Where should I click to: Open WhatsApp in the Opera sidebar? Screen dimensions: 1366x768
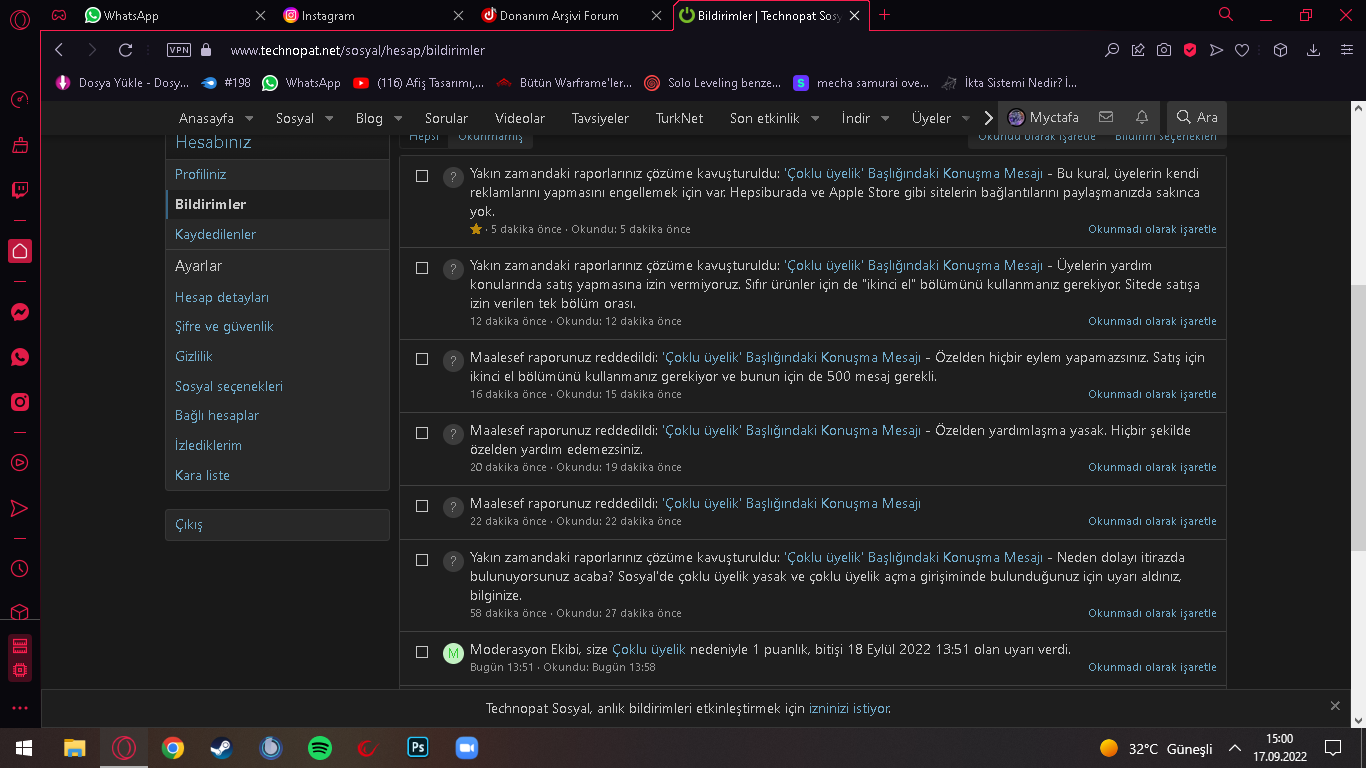tap(19, 357)
